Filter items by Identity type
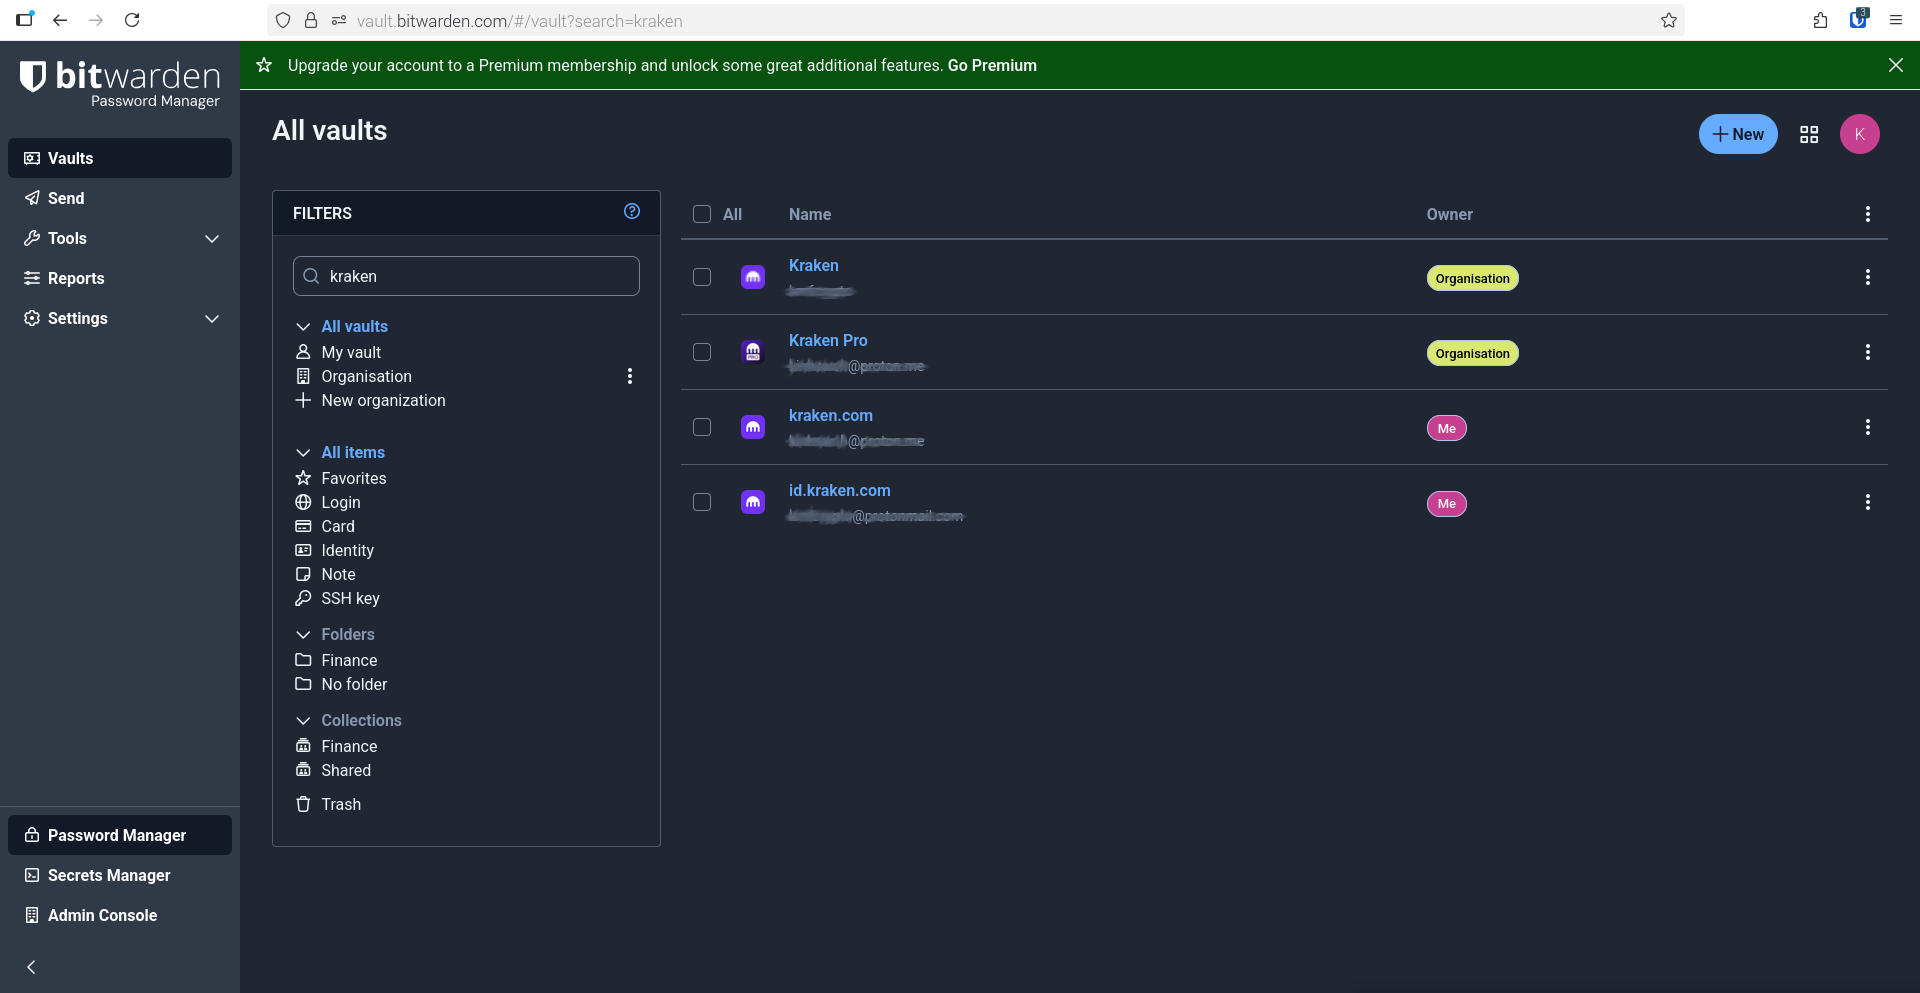Viewport: 1920px width, 993px height. [348, 550]
